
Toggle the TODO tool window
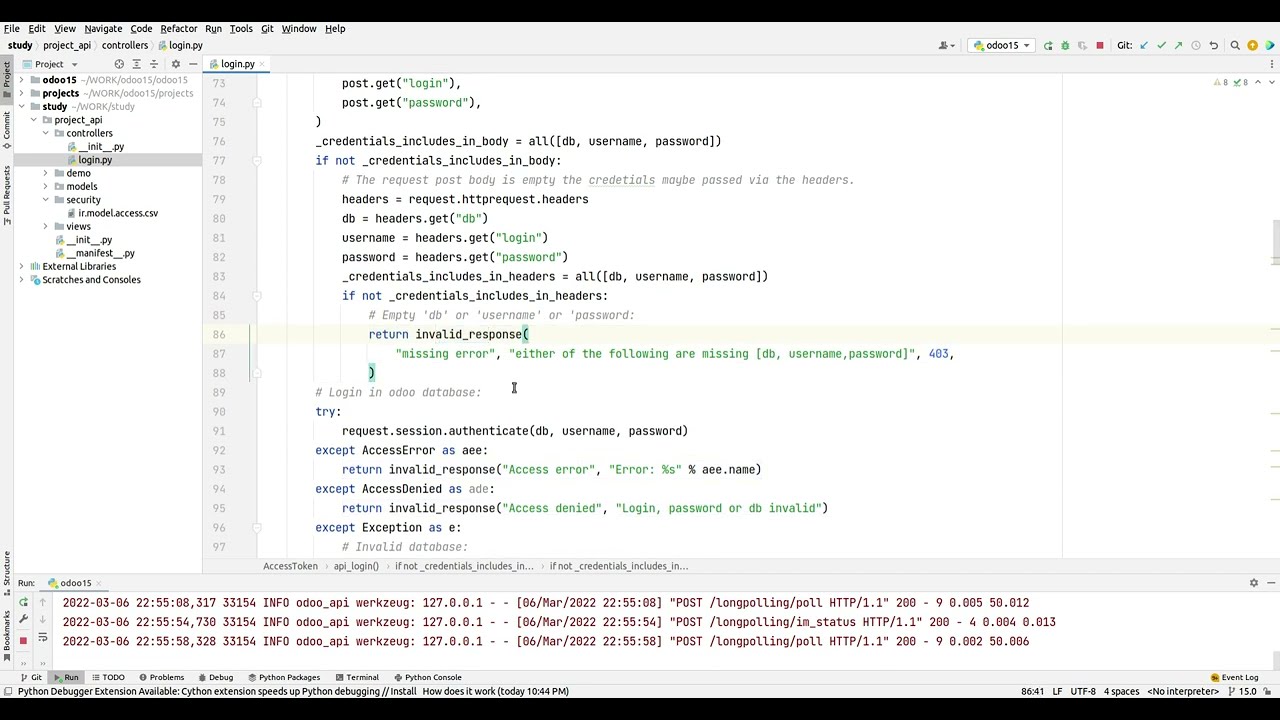108,677
